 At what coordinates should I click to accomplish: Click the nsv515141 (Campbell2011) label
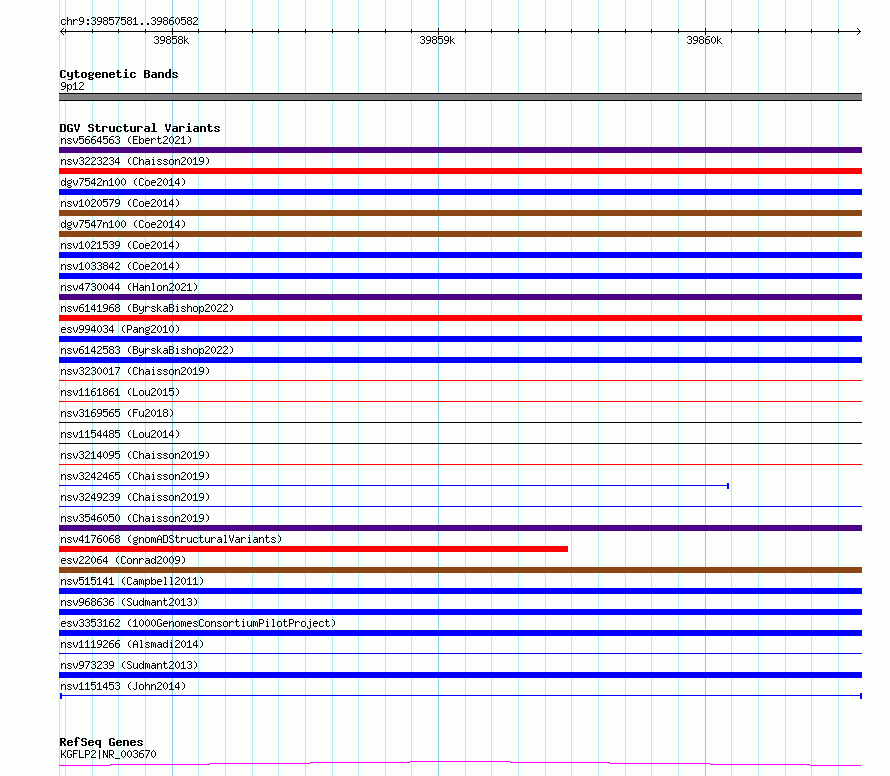pyautogui.click(x=132, y=581)
